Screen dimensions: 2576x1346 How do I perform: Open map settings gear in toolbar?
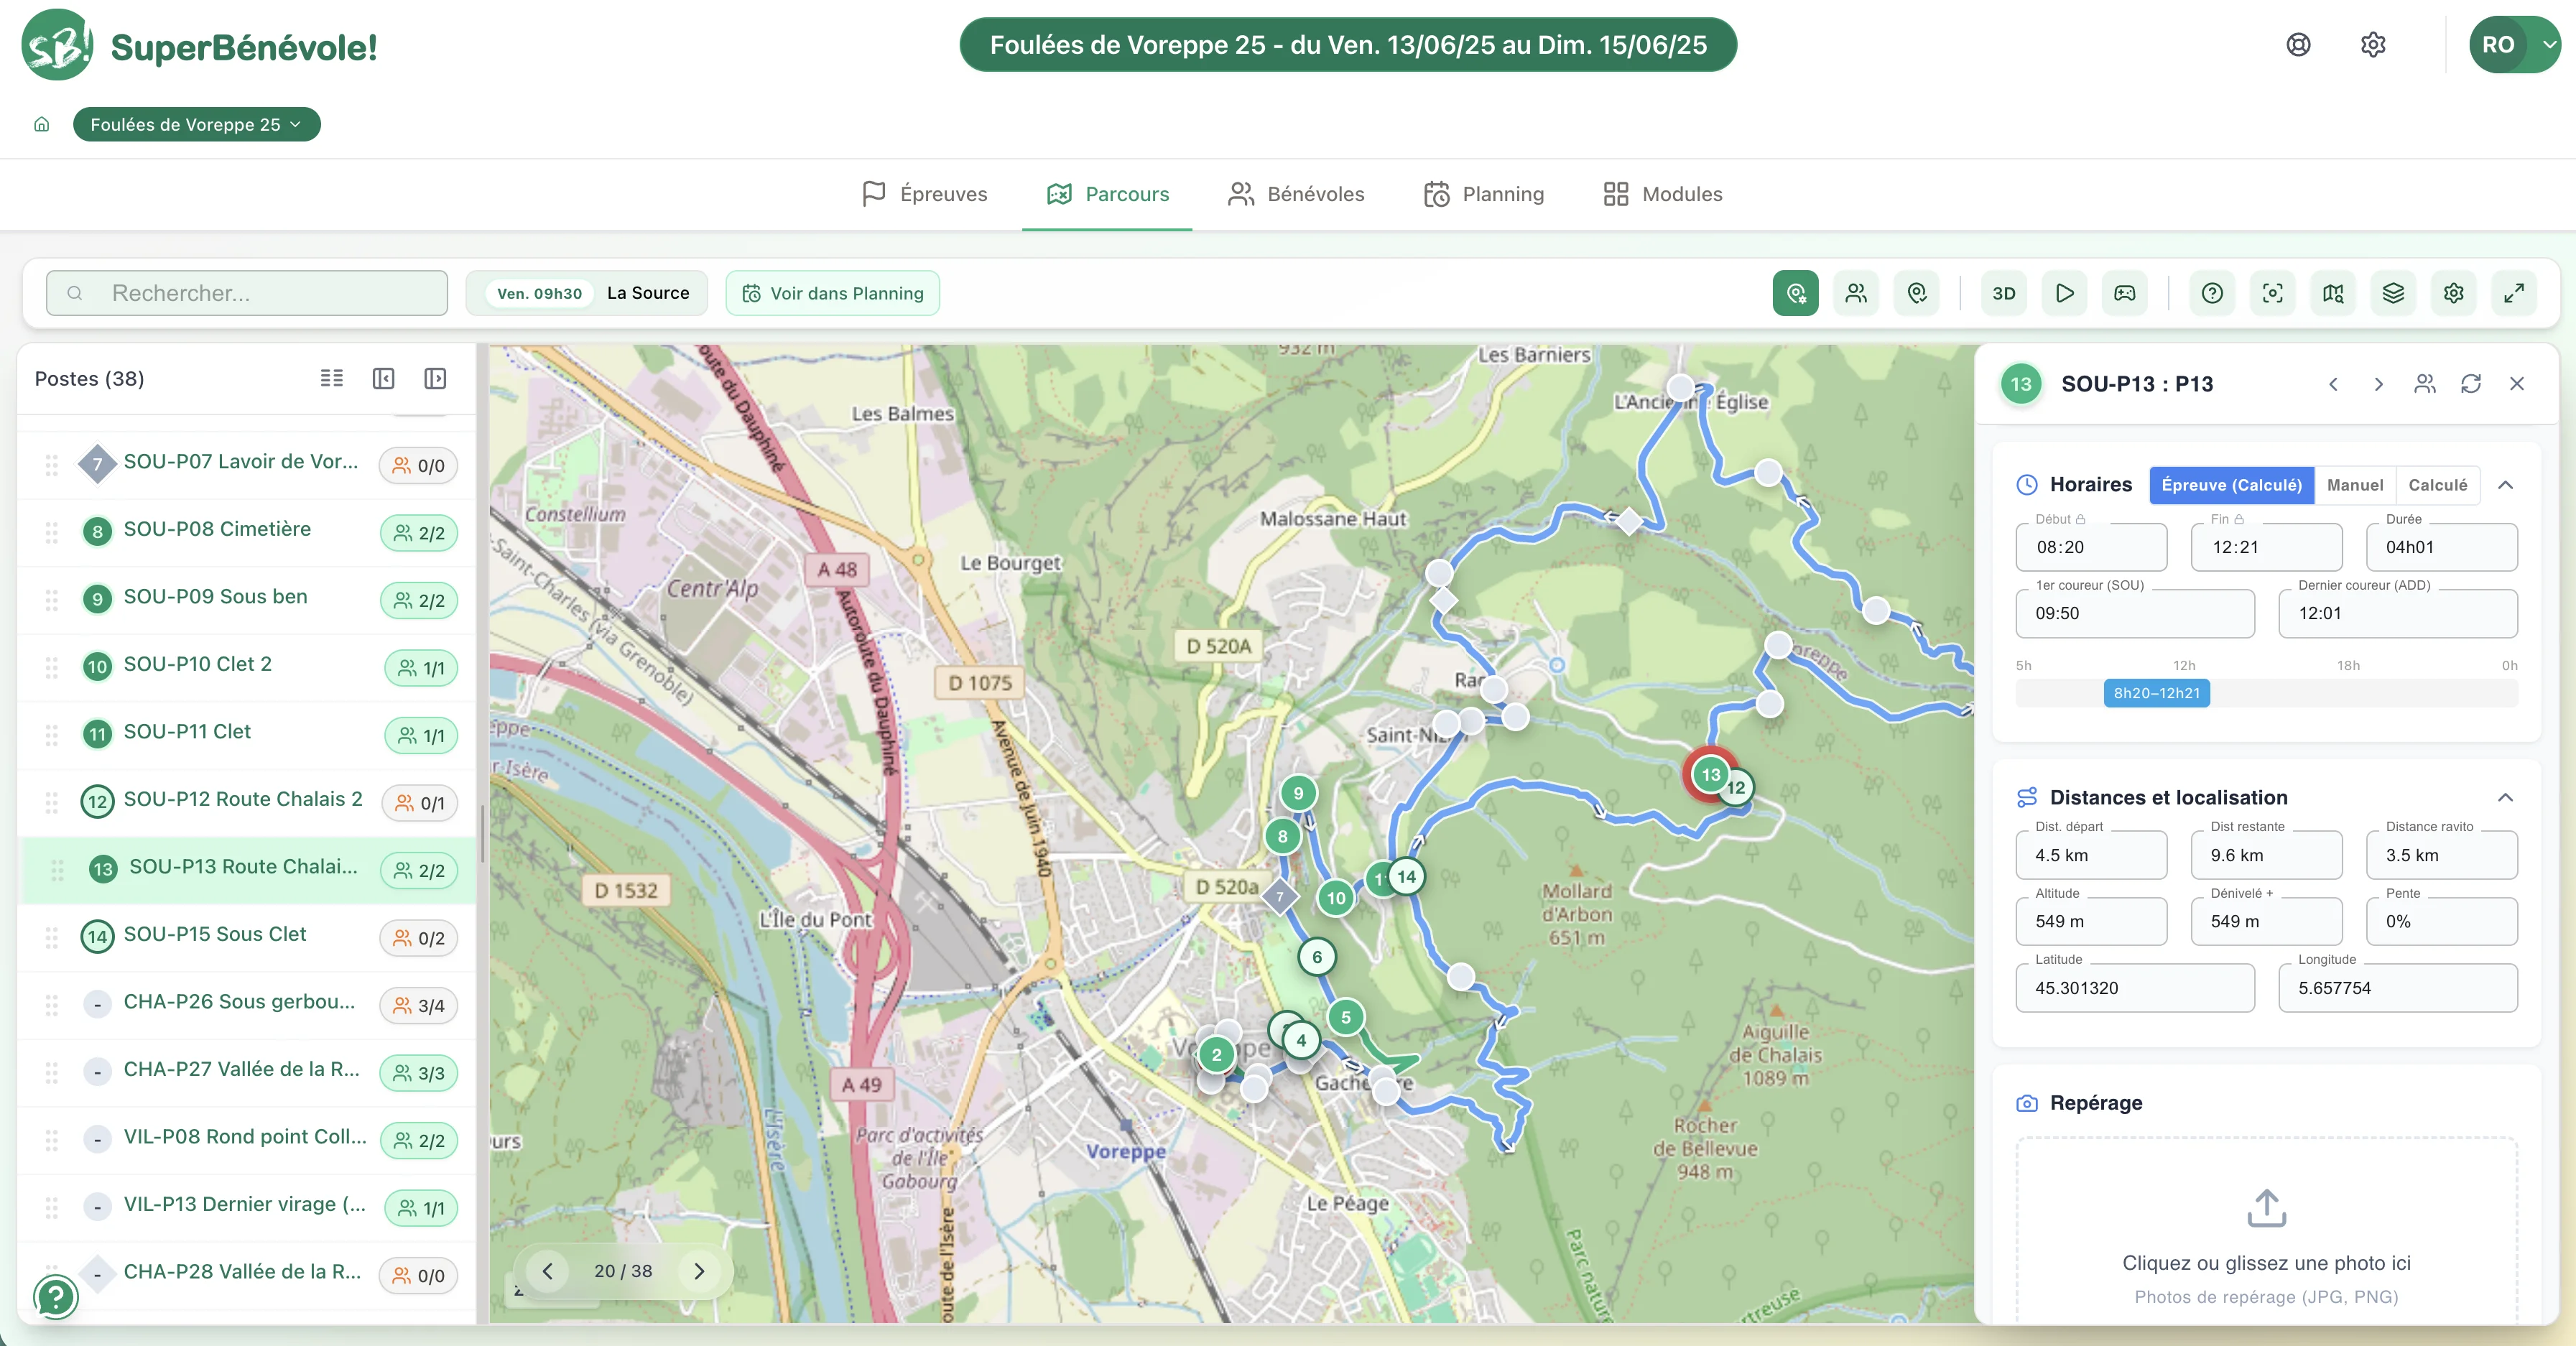pos(2454,293)
